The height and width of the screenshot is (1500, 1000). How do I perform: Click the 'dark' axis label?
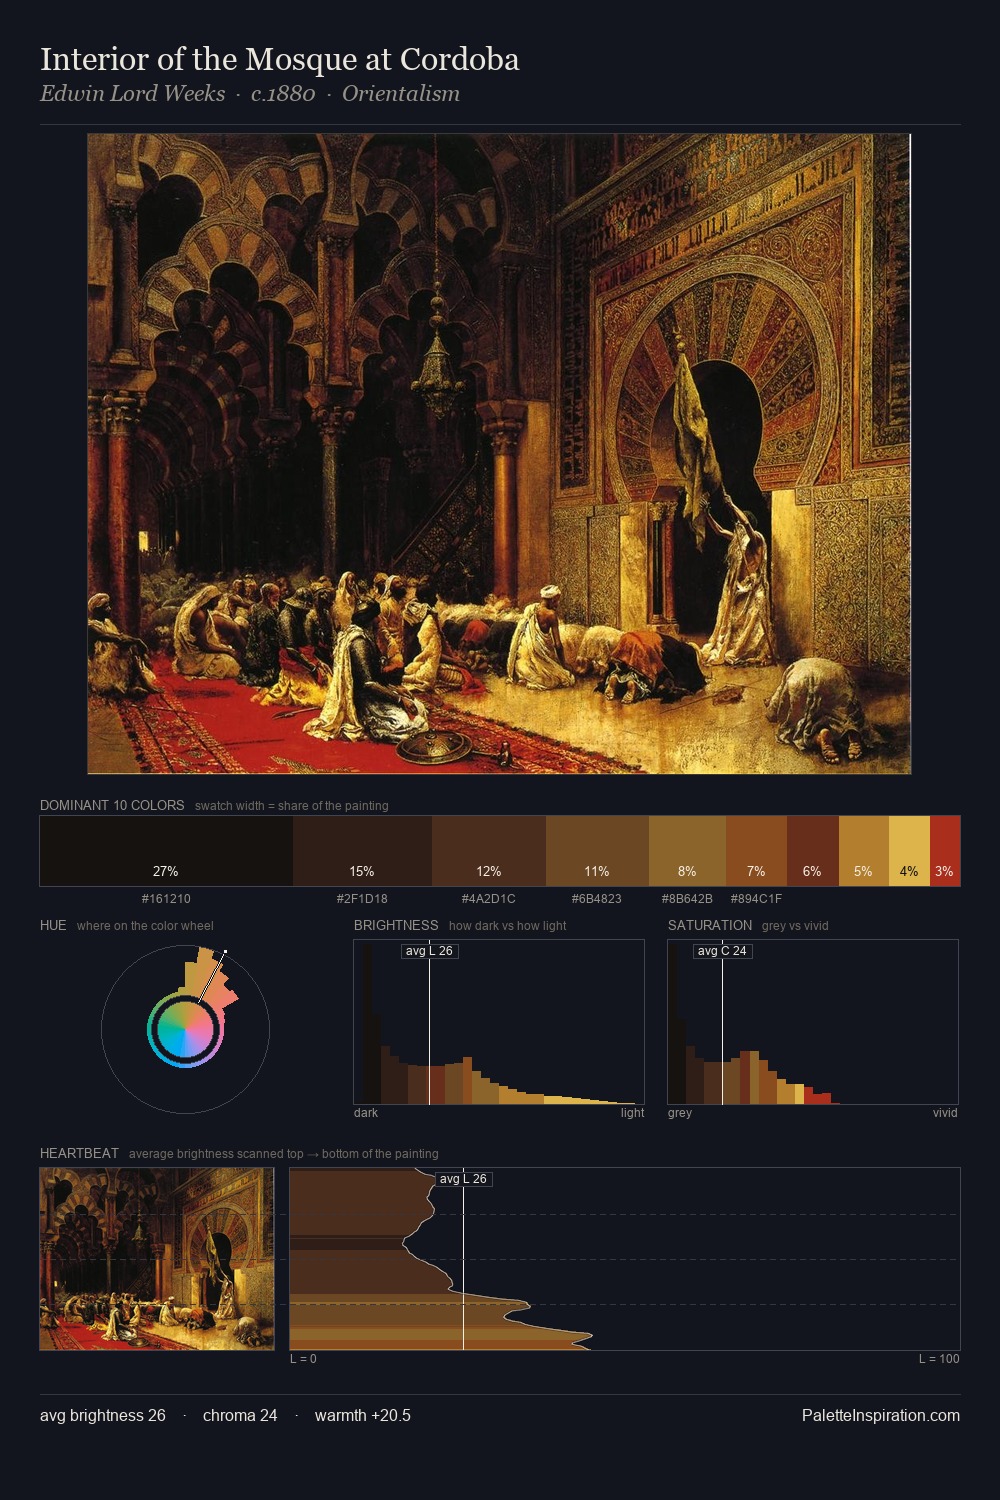(366, 1113)
